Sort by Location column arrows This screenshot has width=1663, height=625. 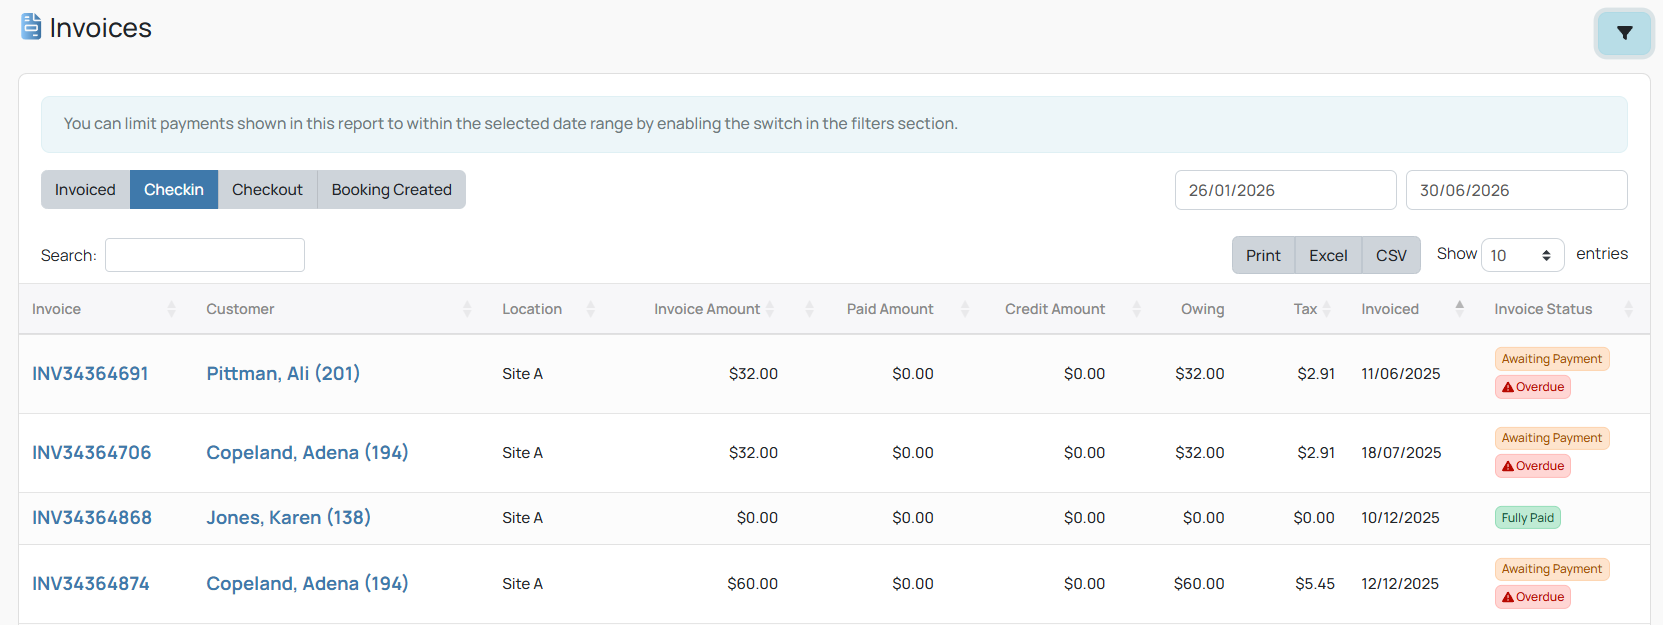point(590,309)
